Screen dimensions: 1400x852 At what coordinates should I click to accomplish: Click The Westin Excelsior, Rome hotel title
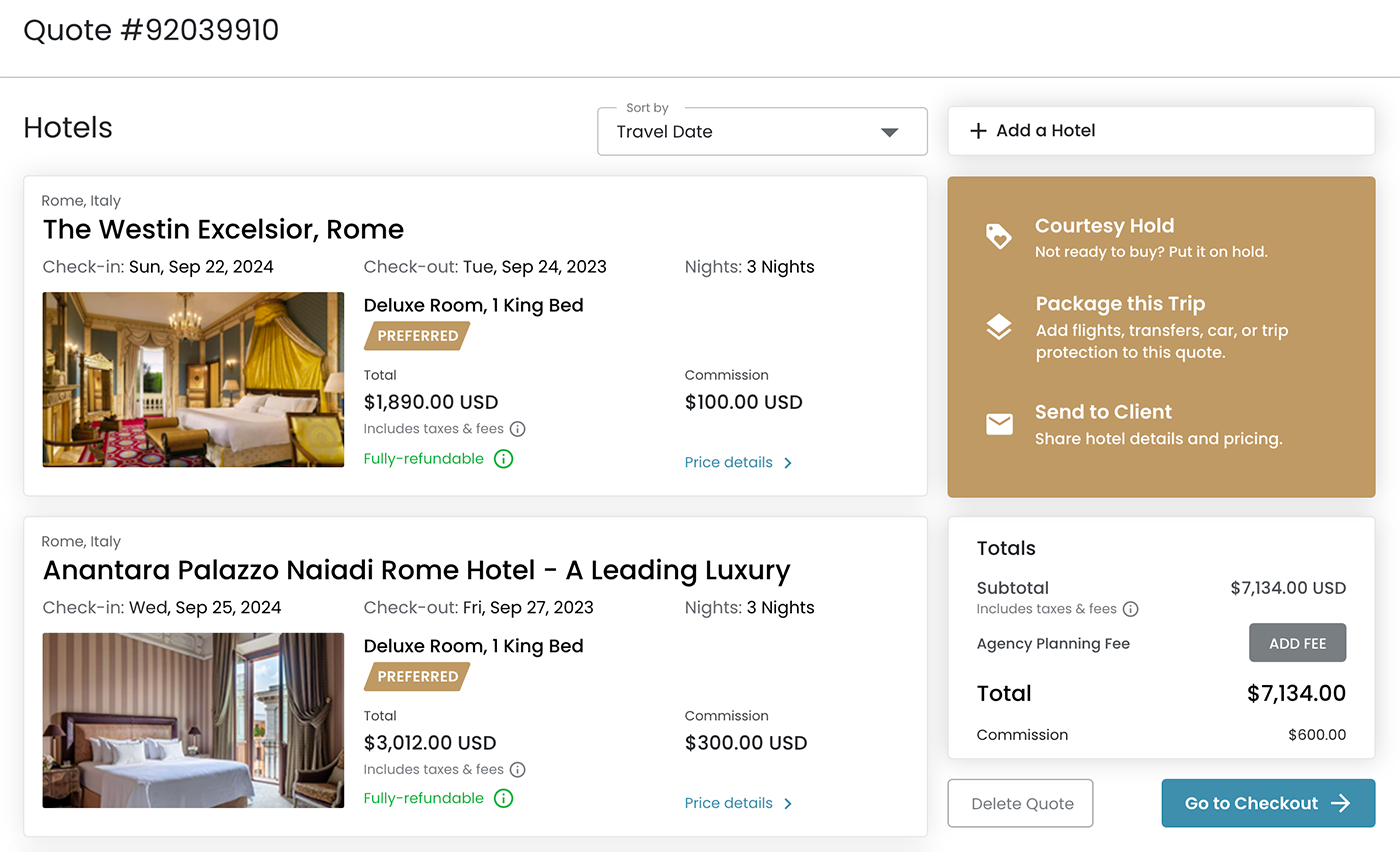pyautogui.click(x=223, y=229)
